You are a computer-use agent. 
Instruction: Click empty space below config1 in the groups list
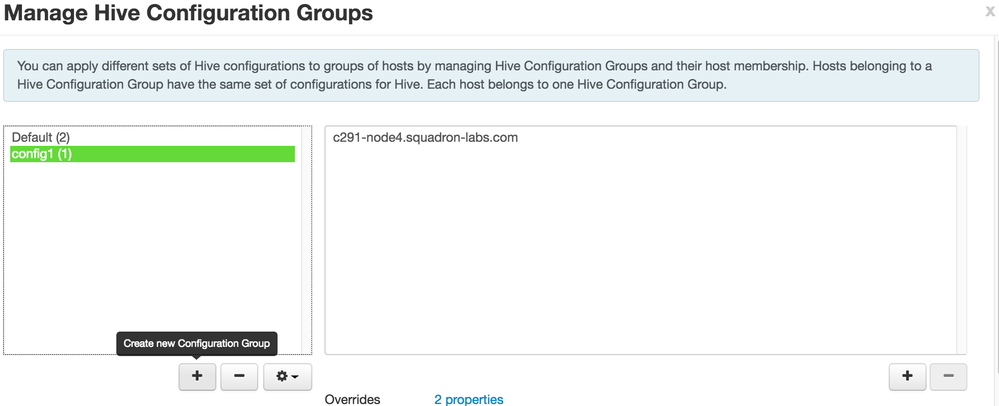[150, 250]
